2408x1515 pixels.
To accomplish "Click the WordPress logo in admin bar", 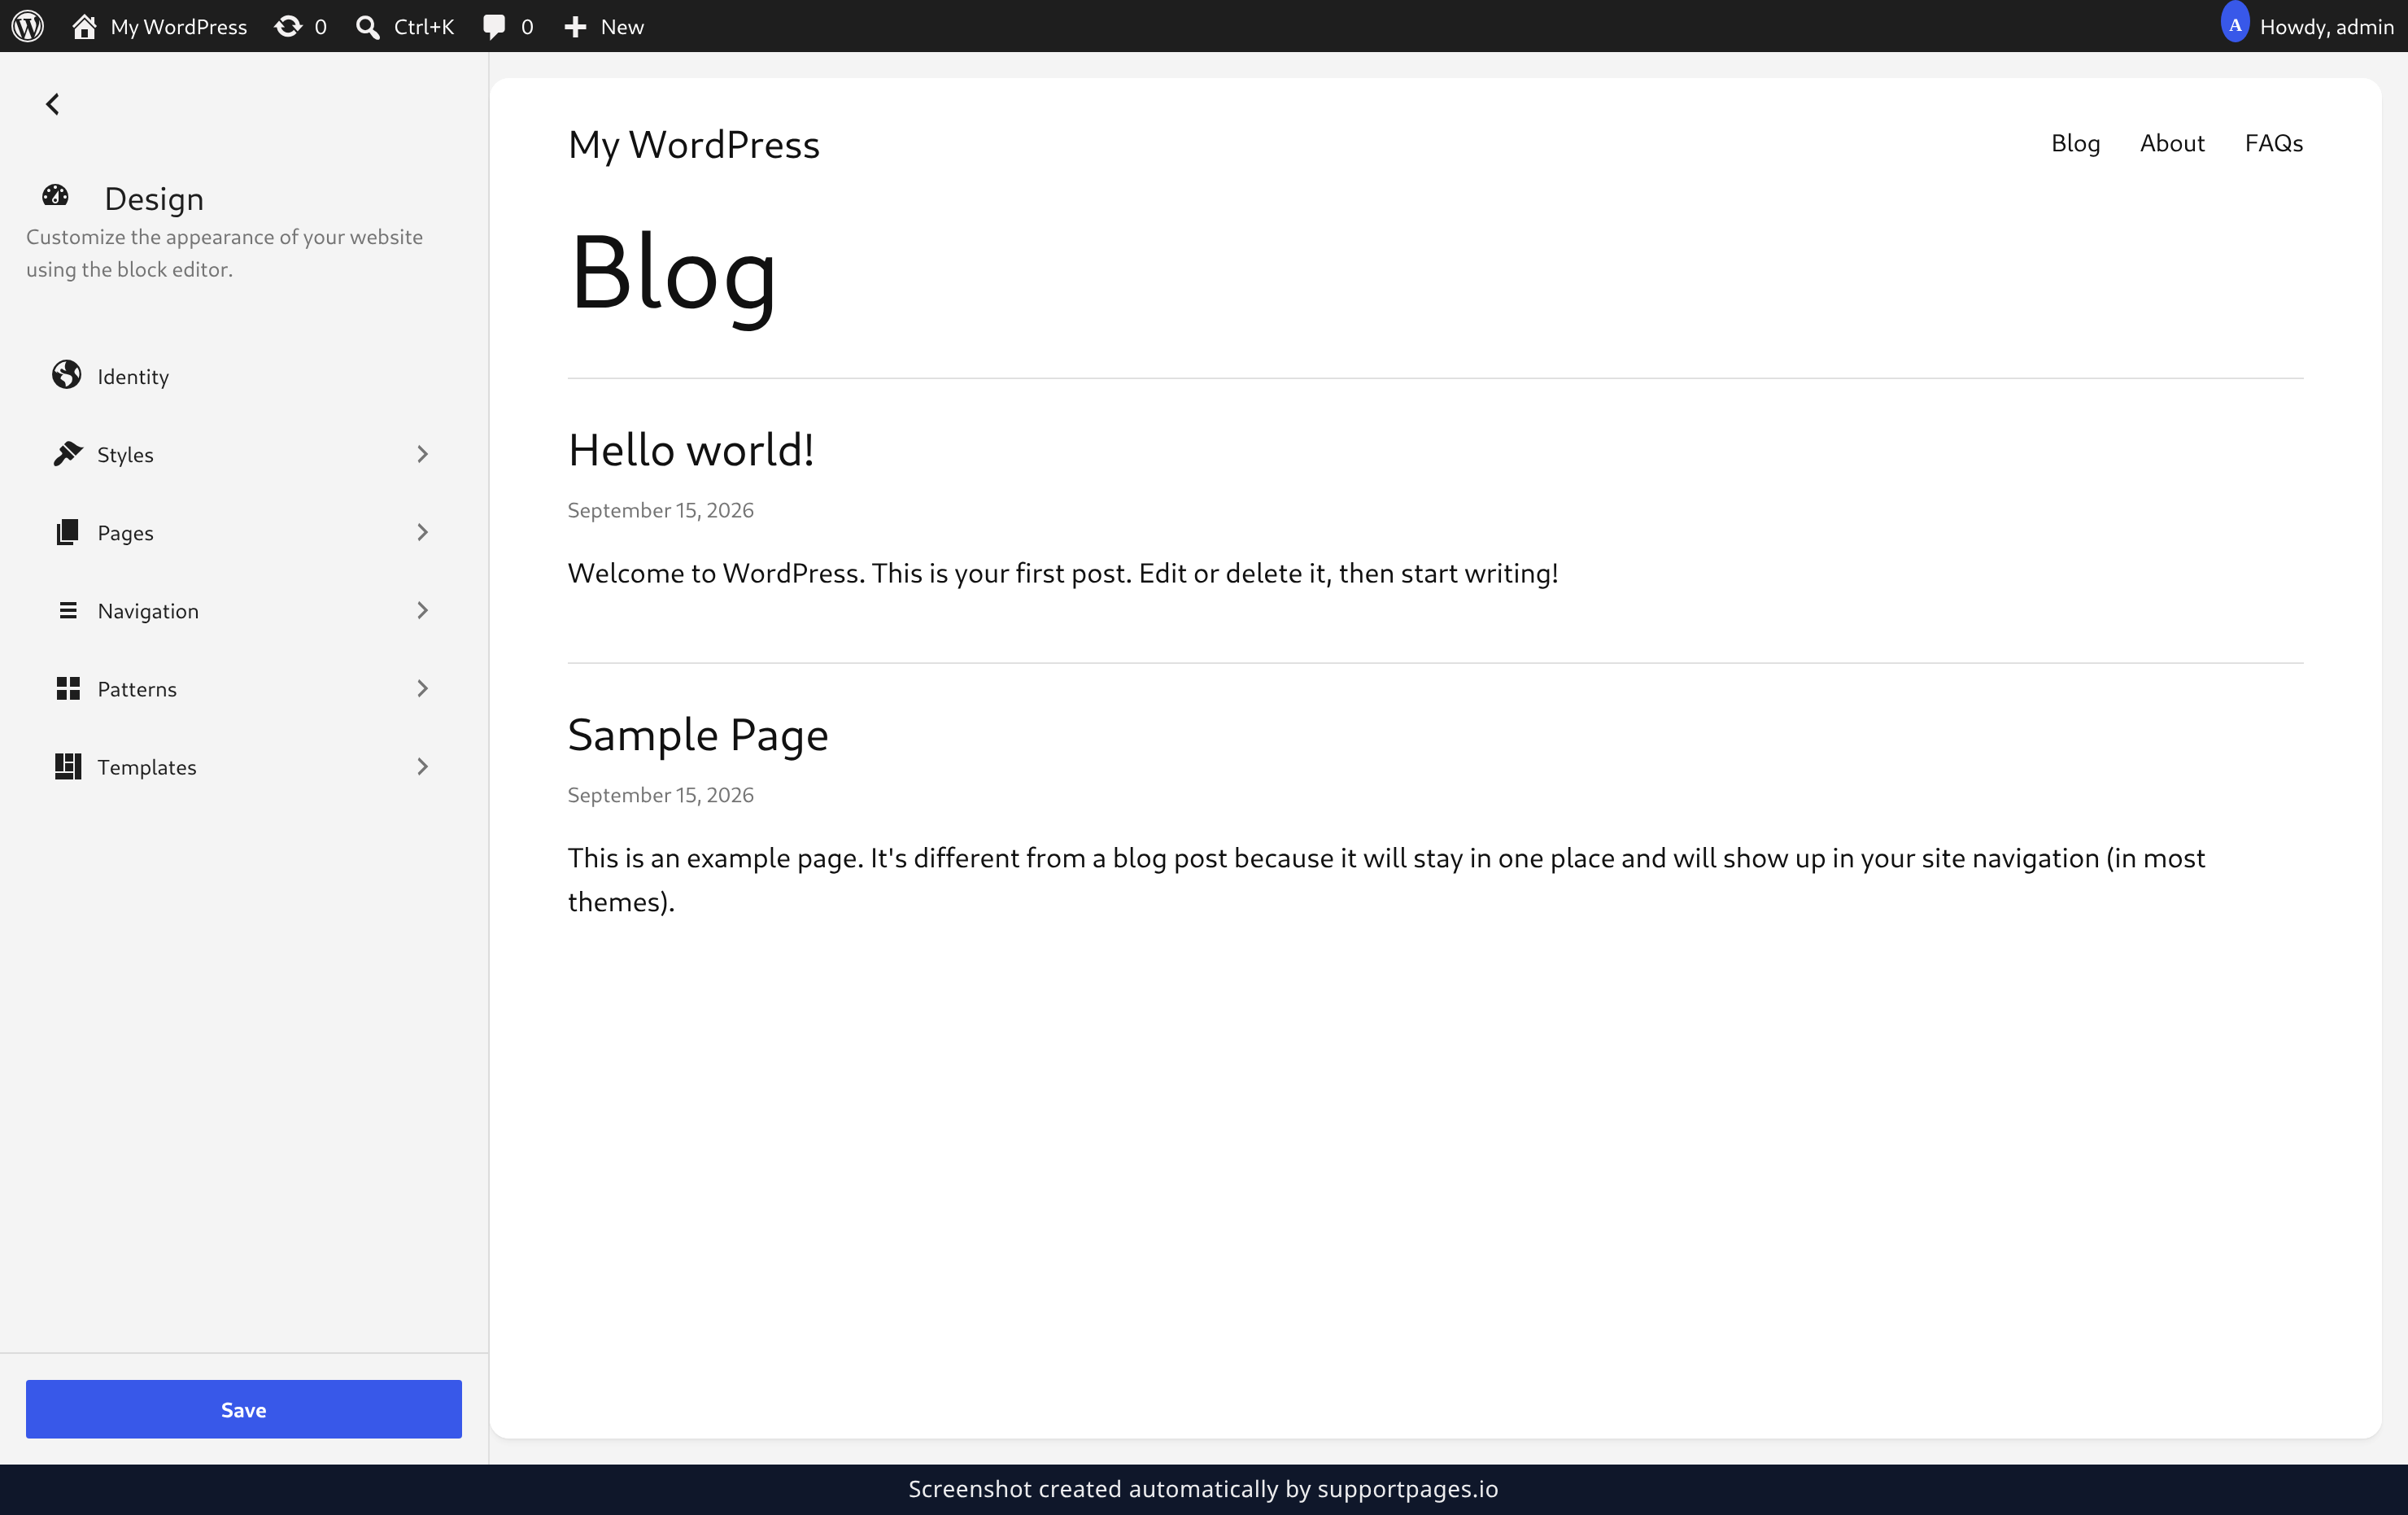I will pos(28,26).
